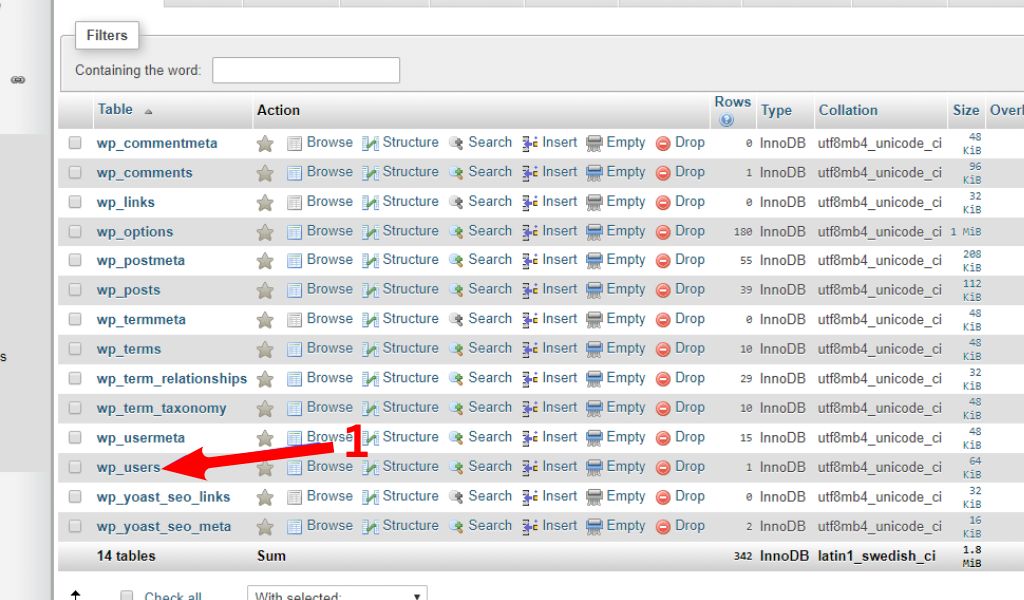Tick the wp_options checkbox
Screen dimensions: 1024x600
pyautogui.click(x=75, y=231)
